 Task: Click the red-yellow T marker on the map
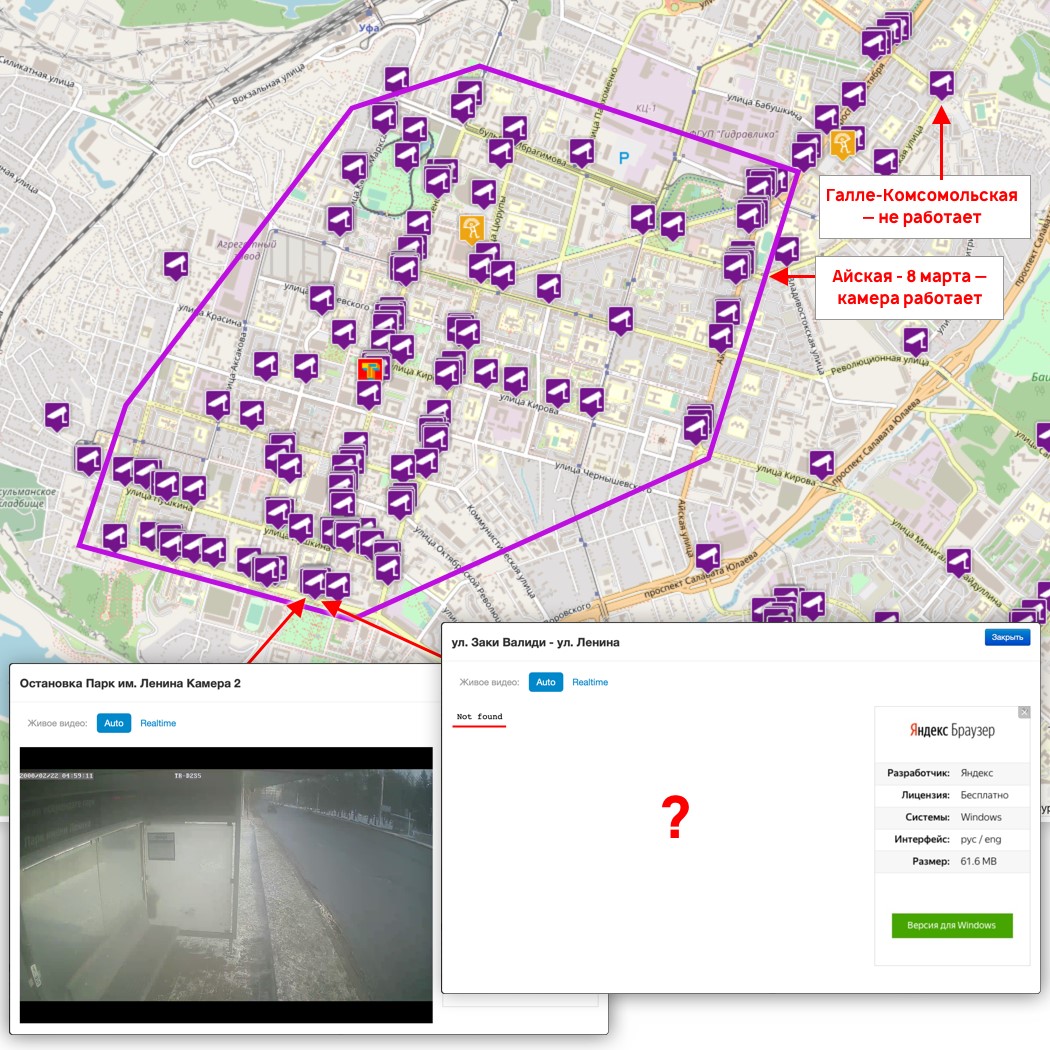[x=370, y=370]
